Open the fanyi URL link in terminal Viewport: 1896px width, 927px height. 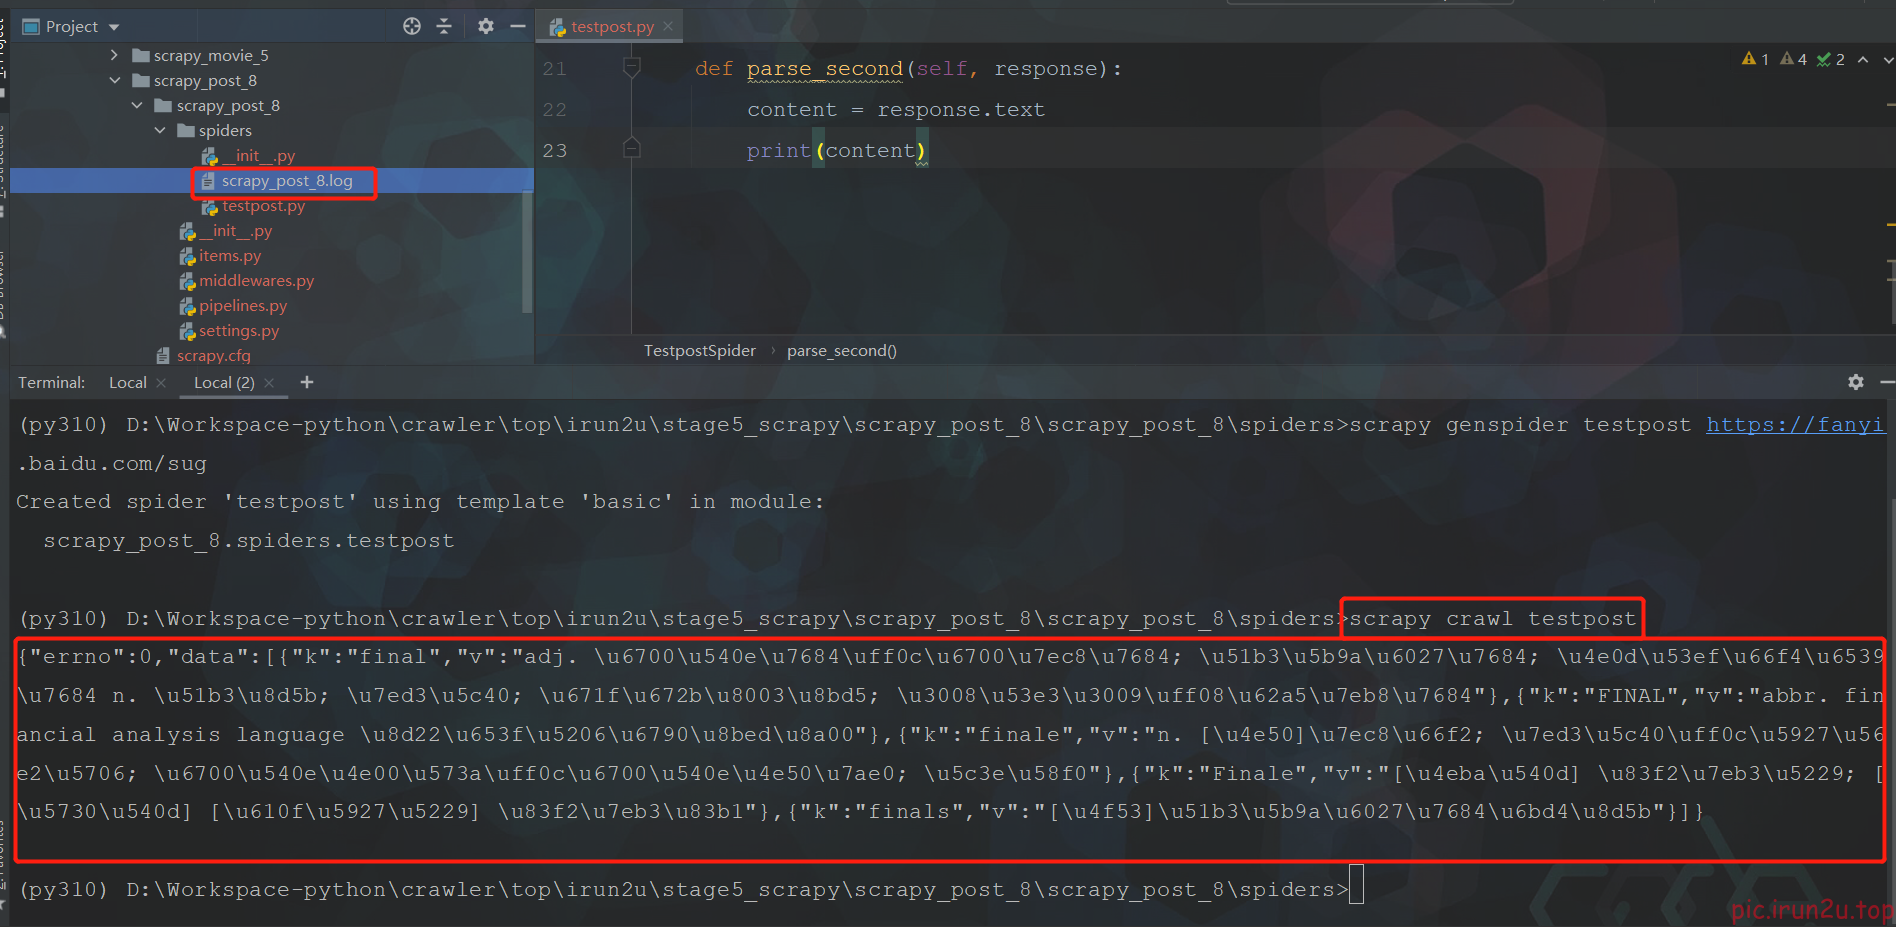[1794, 425]
